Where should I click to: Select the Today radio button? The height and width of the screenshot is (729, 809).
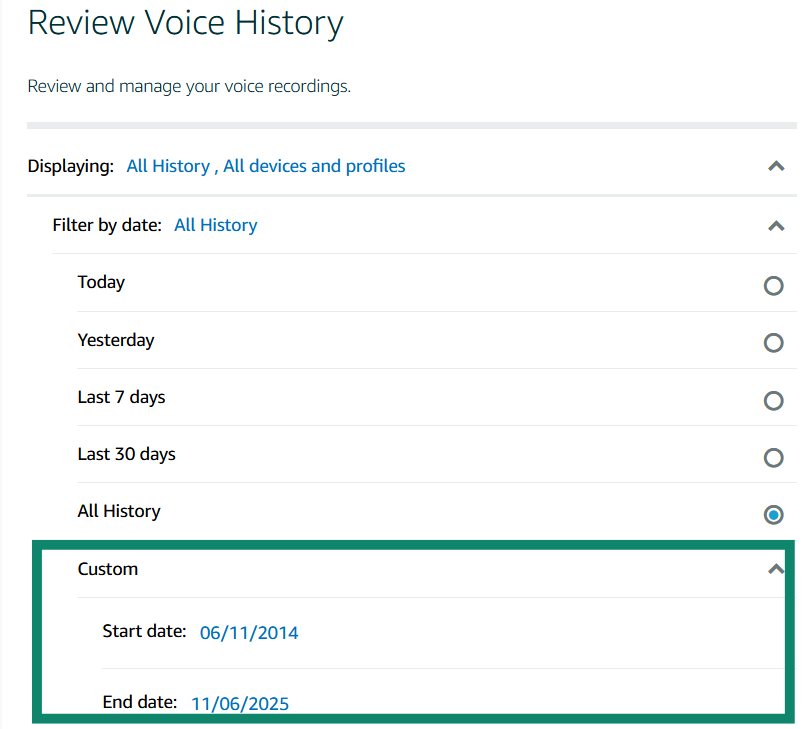[773, 285]
